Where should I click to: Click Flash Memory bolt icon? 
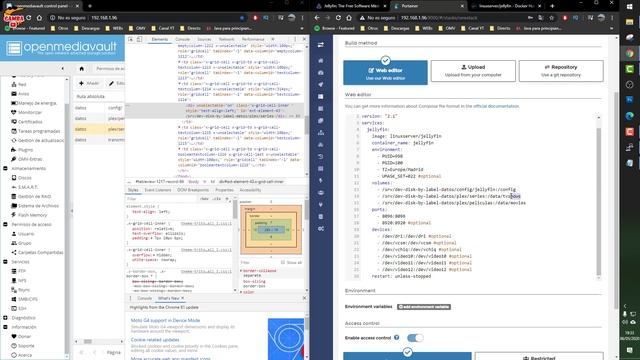pos(14,215)
